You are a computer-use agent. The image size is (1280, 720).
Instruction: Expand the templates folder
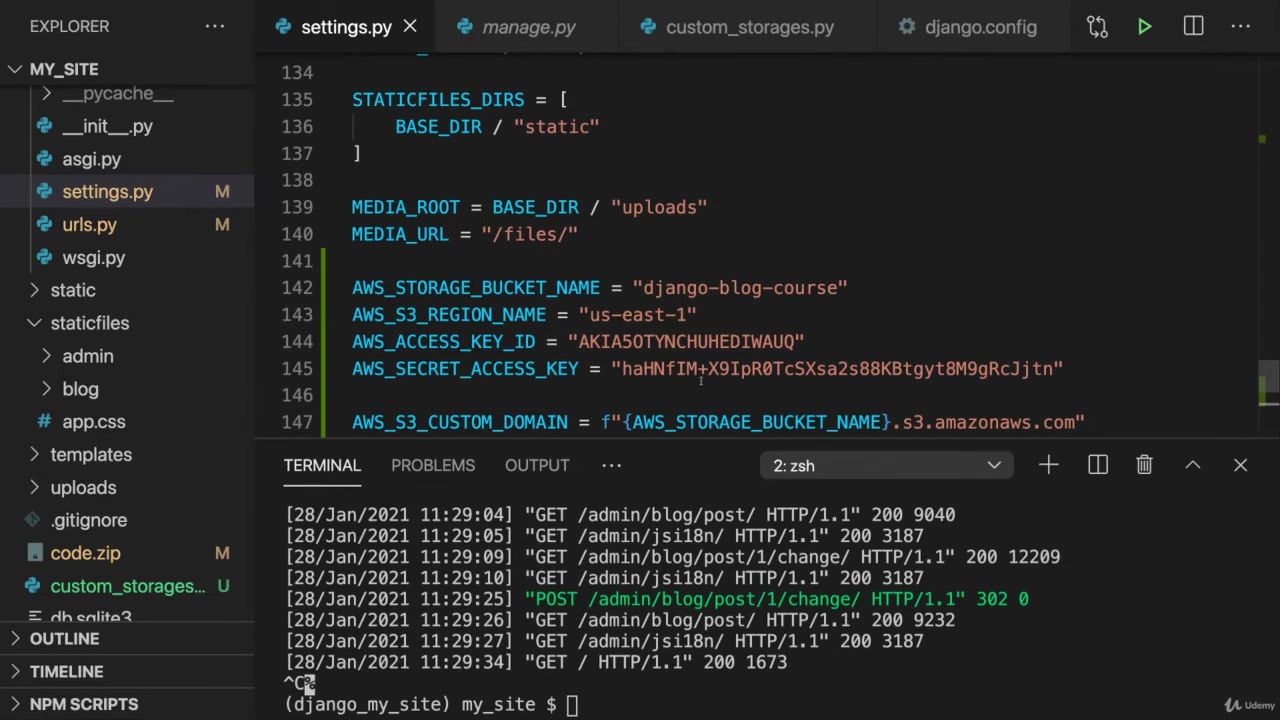(x=34, y=455)
